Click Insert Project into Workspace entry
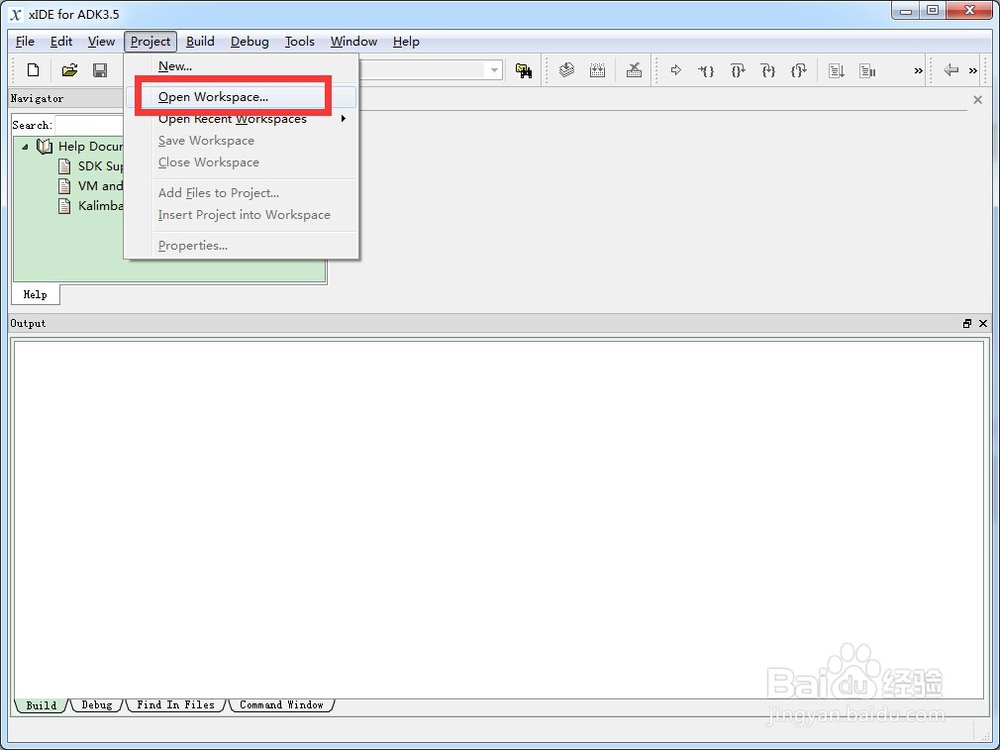The height and width of the screenshot is (750, 1000). pyautogui.click(x=241, y=214)
